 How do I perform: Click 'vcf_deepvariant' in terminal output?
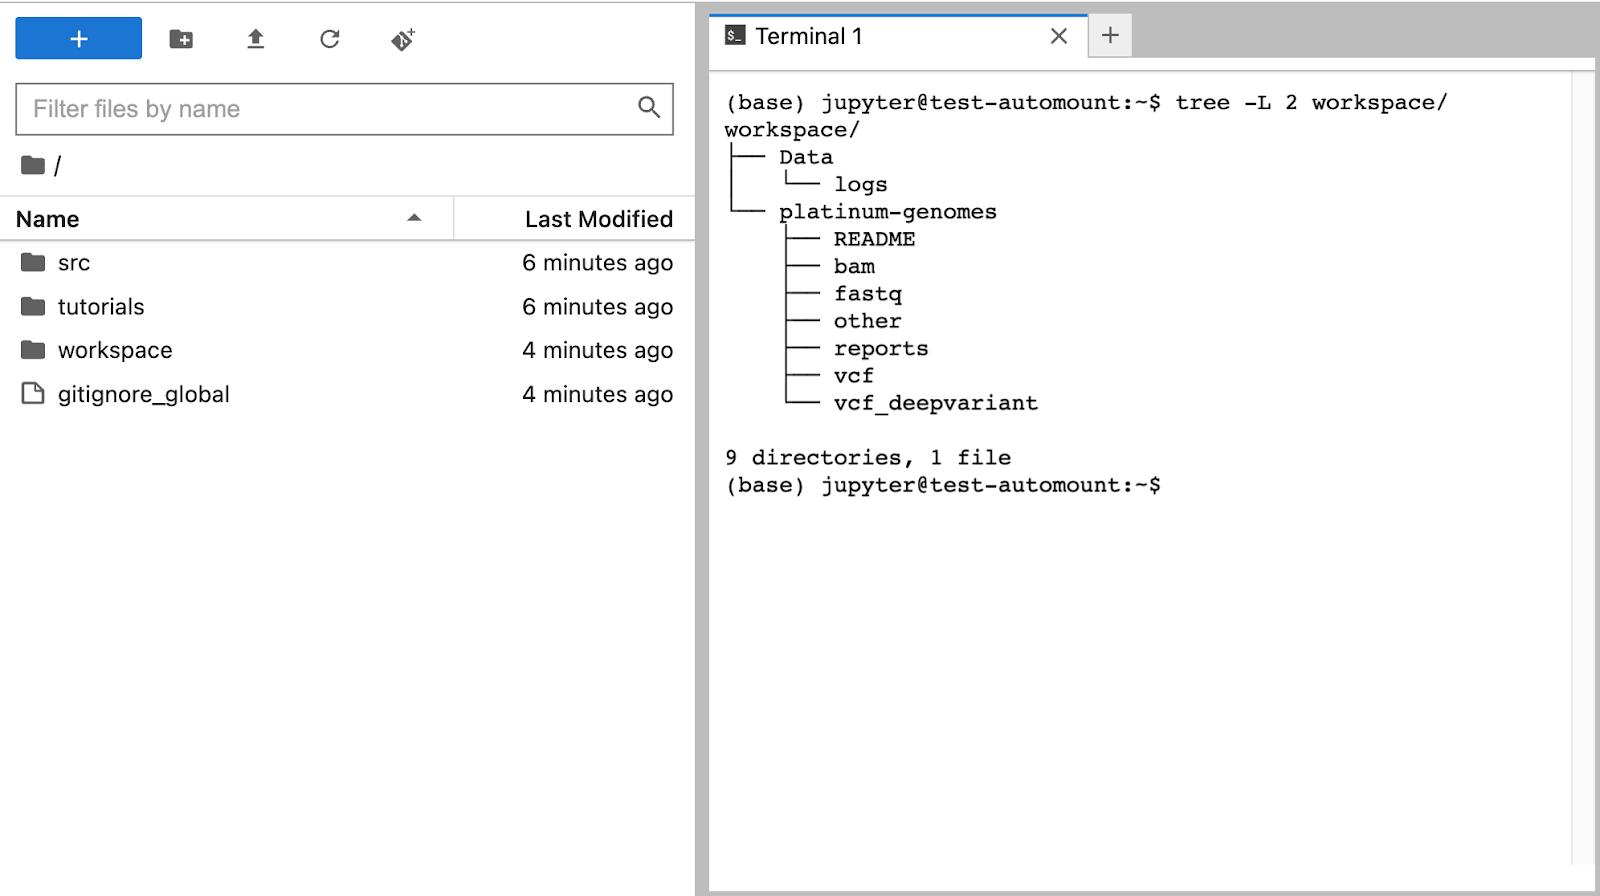click(936, 403)
